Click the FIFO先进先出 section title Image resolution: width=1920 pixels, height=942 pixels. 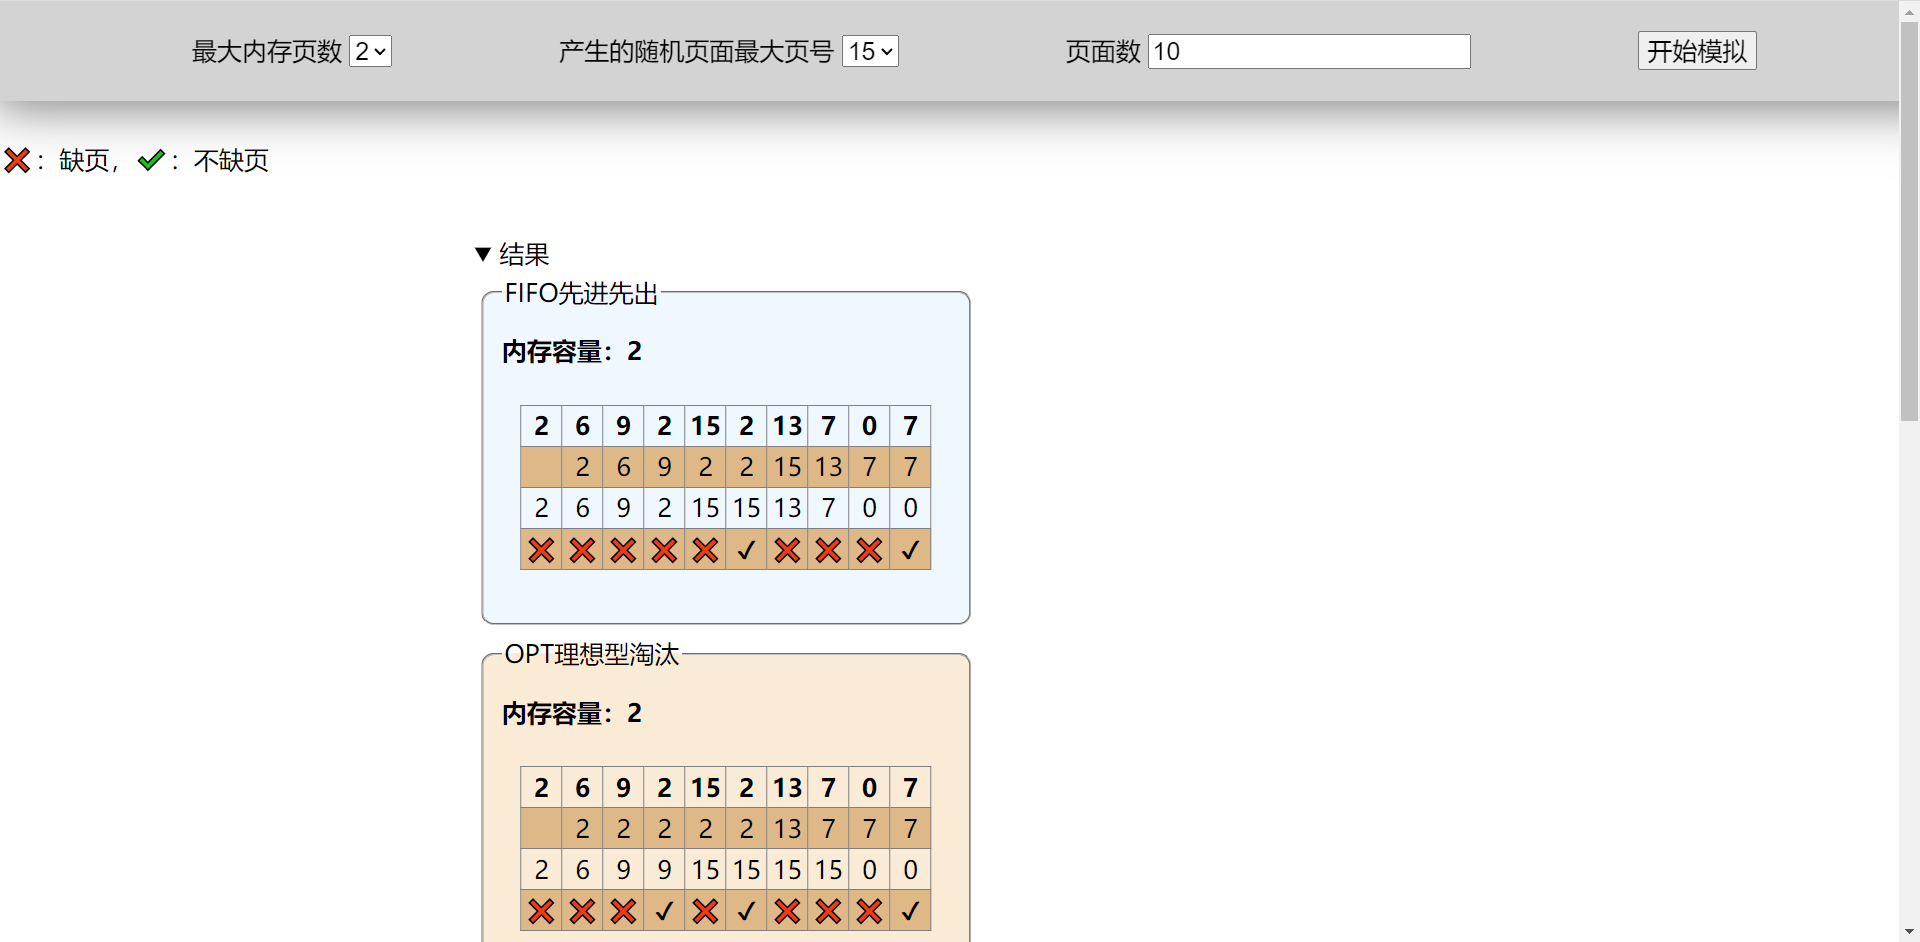pos(581,293)
